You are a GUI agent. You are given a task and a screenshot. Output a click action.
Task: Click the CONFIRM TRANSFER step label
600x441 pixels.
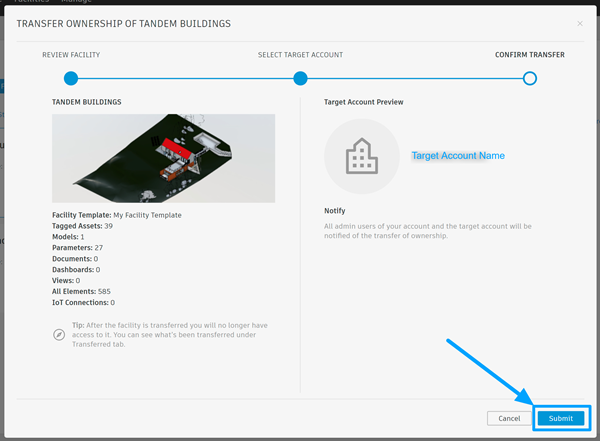tap(530, 55)
